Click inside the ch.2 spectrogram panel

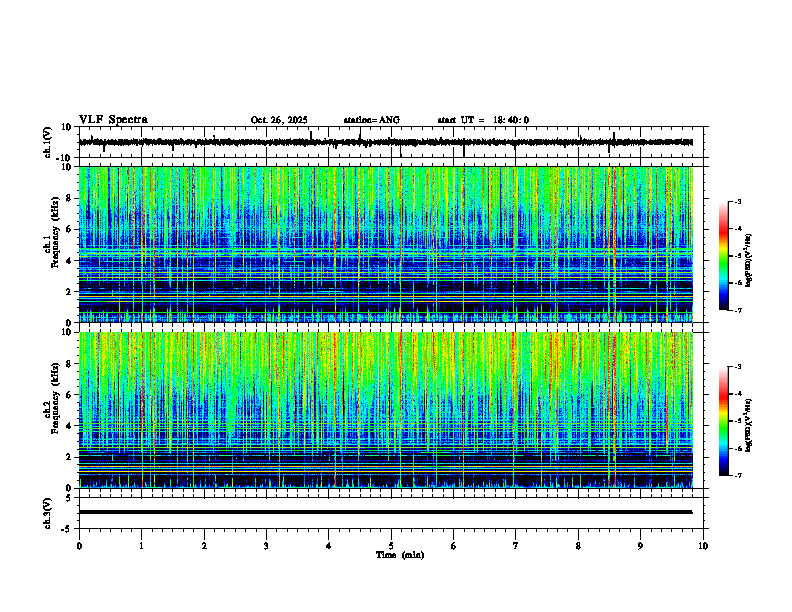[385, 410]
